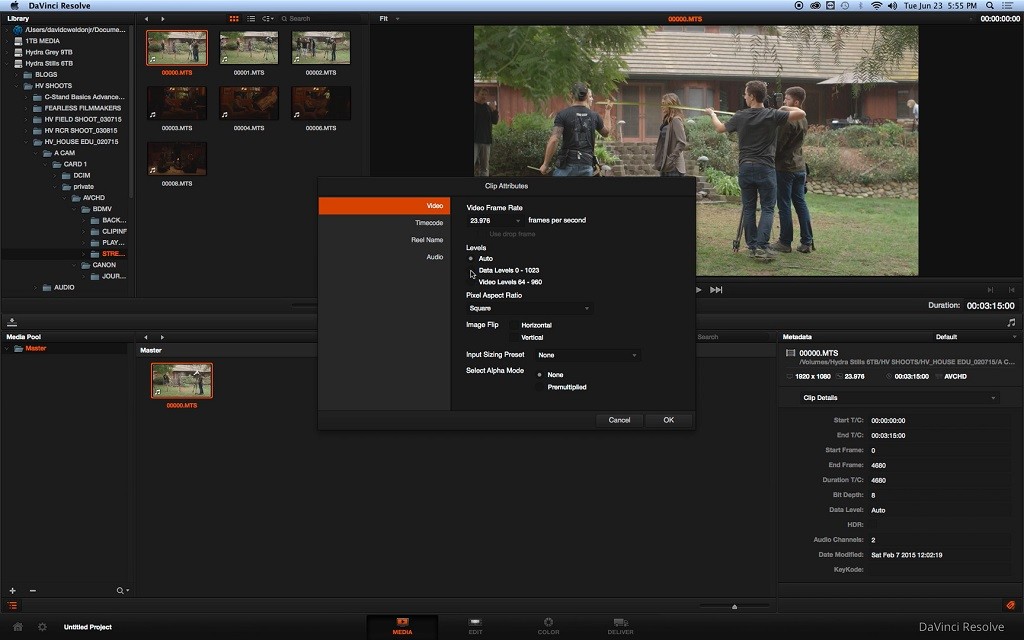Add a new bin with plus icon
Viewport: 1024px width, 640px height.
(x=12, y=590)
